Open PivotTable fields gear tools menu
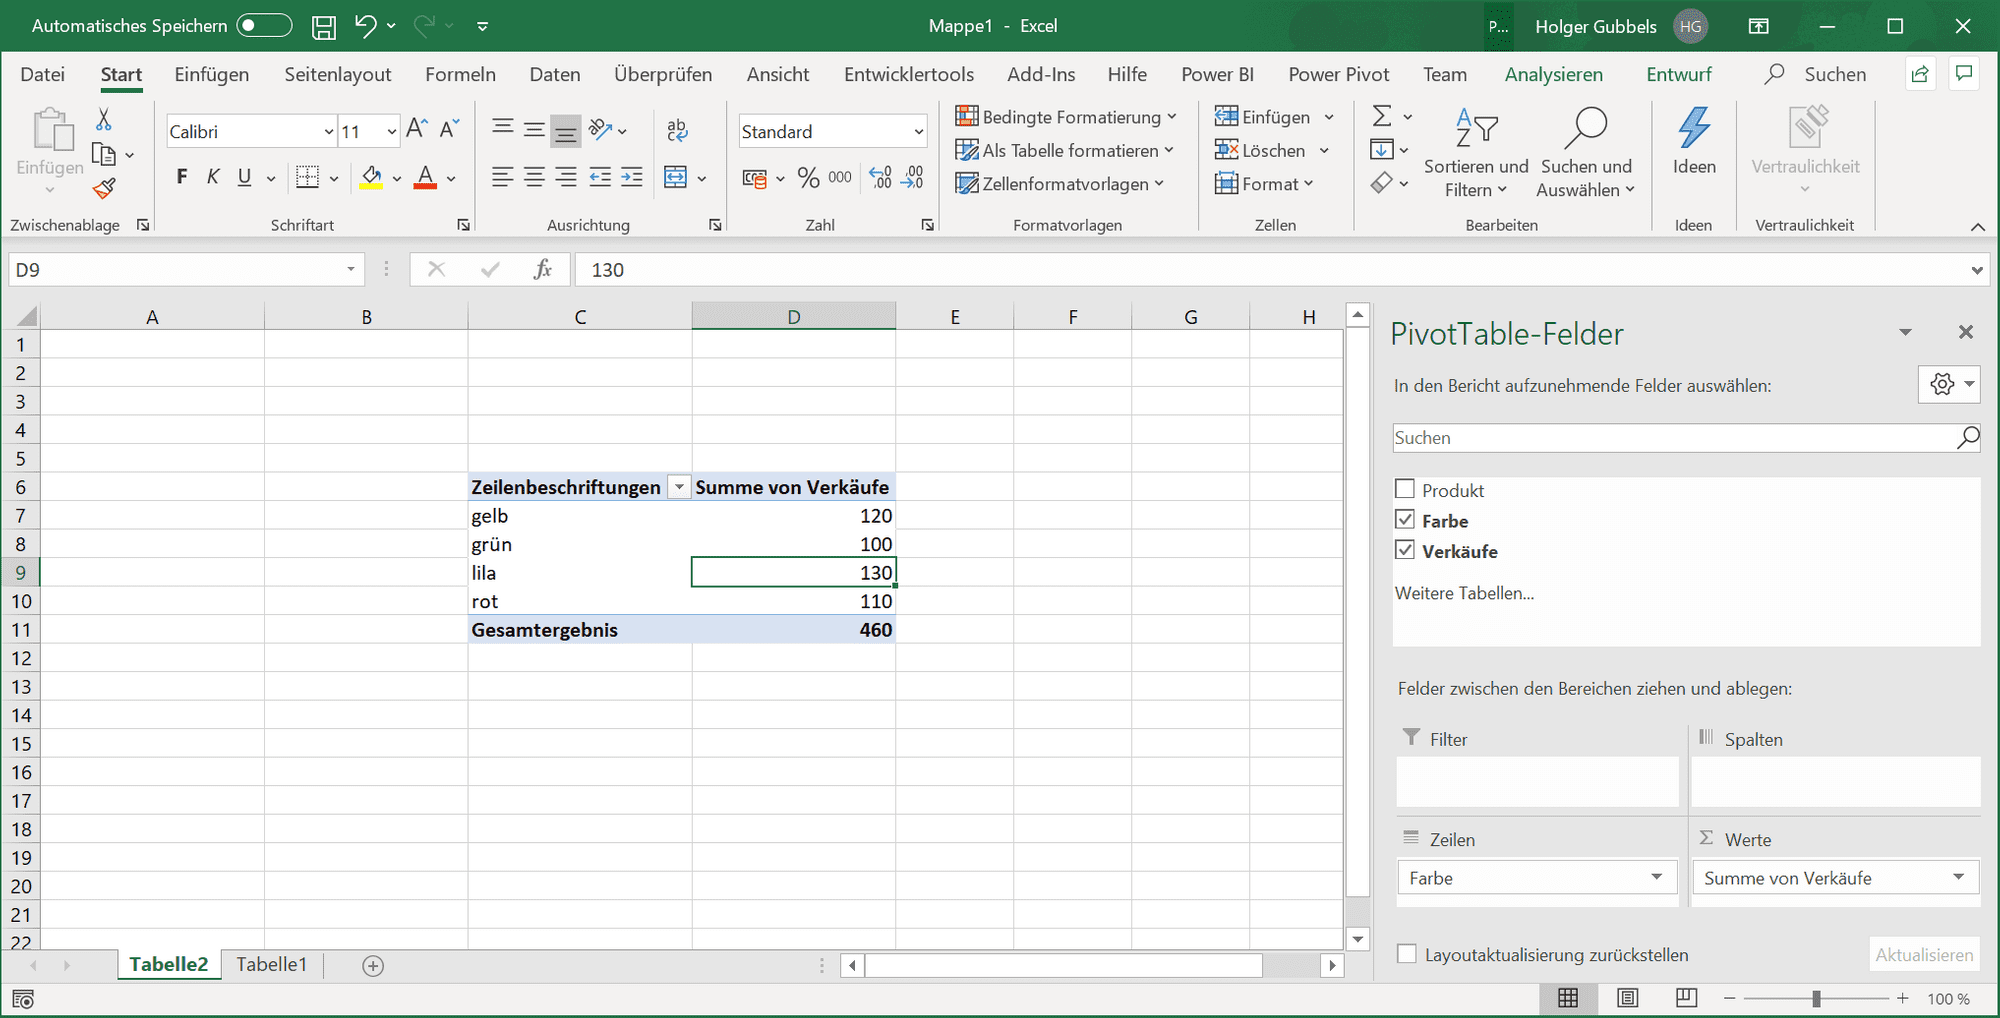Viewport: 2000px width, 1018px height. coord(1949,384)
